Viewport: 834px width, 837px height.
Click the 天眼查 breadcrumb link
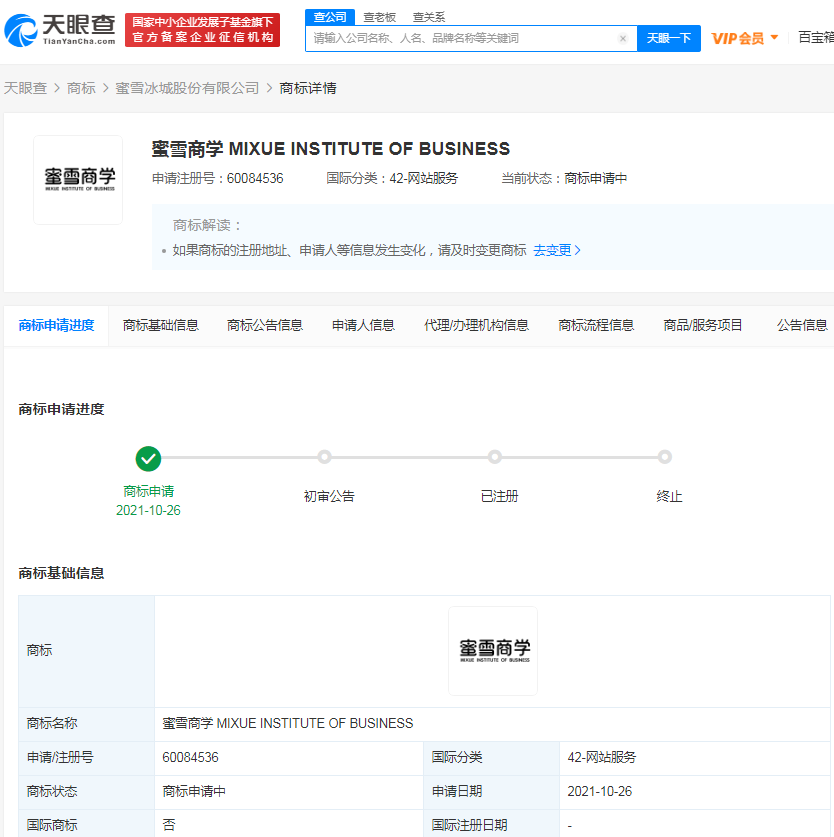pos(25,88)
